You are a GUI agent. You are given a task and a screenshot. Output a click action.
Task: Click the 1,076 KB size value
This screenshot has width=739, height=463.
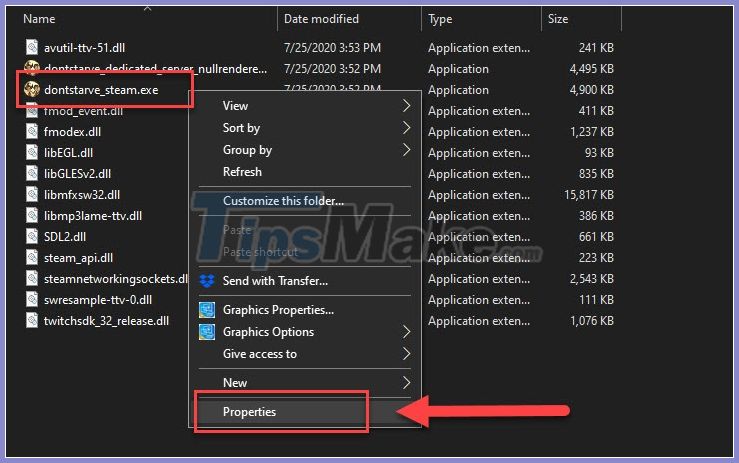[x=591, y=321]
